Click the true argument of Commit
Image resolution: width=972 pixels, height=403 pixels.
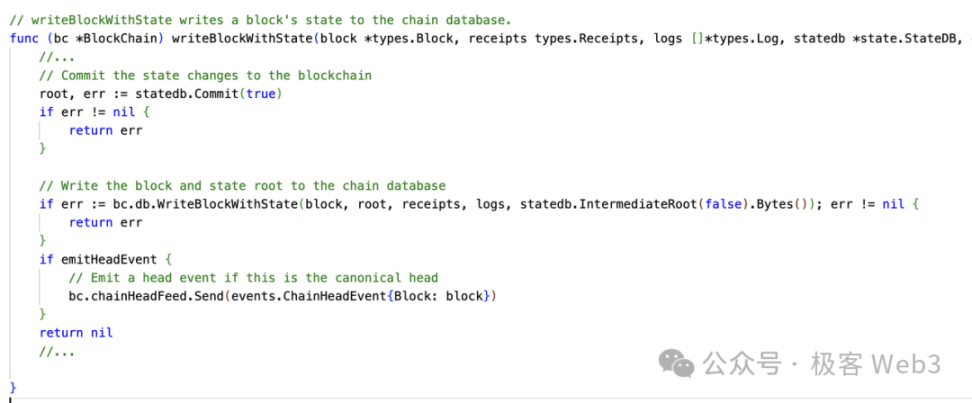click(x=261, y=94)
